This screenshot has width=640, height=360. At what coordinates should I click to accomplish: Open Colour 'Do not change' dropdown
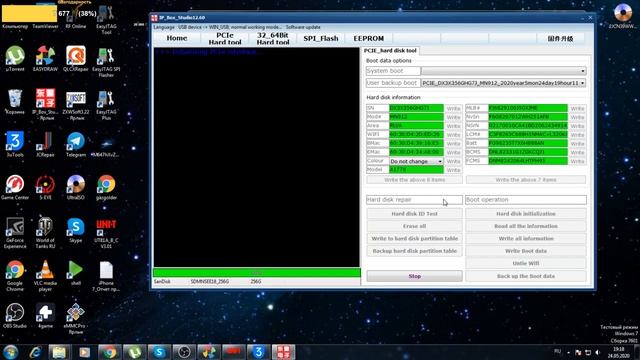(x=416, y=161)
